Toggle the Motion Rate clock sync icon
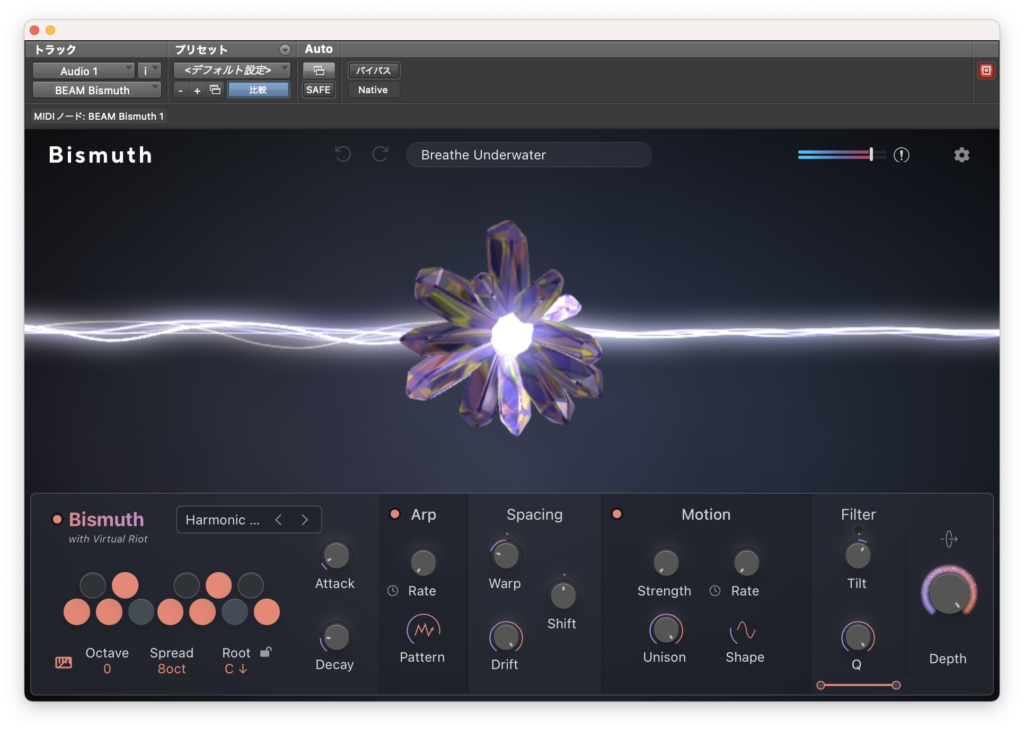Screen dimensions: 1024x730 715,590
